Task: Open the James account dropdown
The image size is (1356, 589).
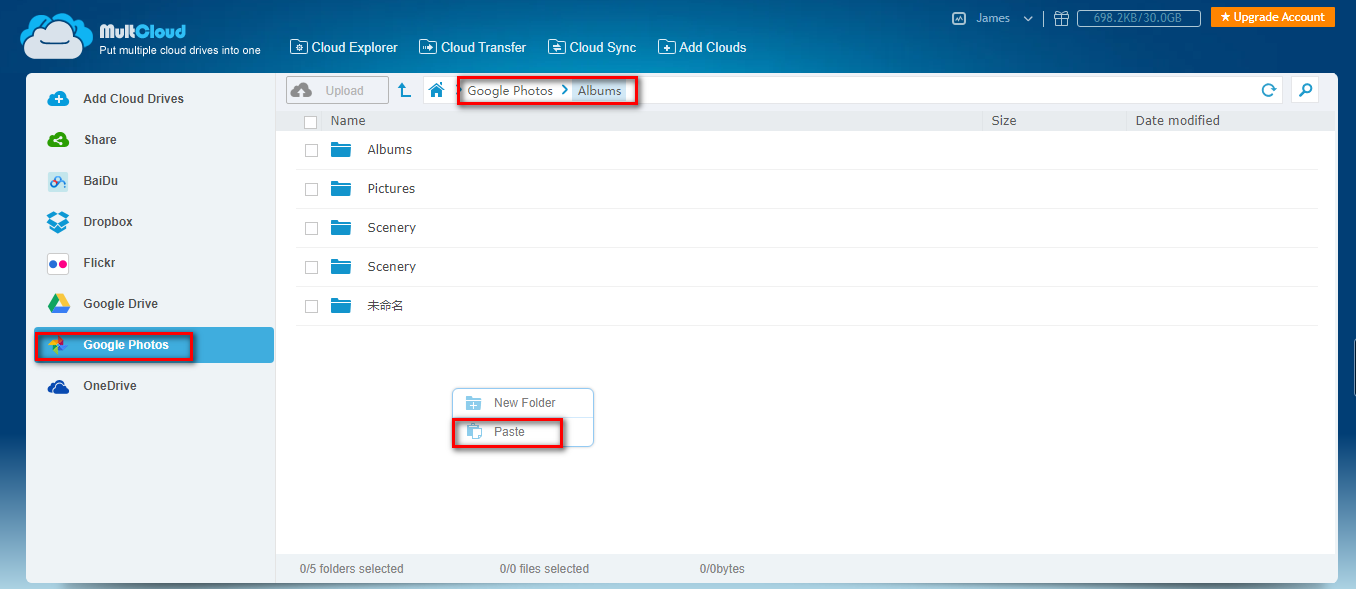Action: coord(1004,18)
